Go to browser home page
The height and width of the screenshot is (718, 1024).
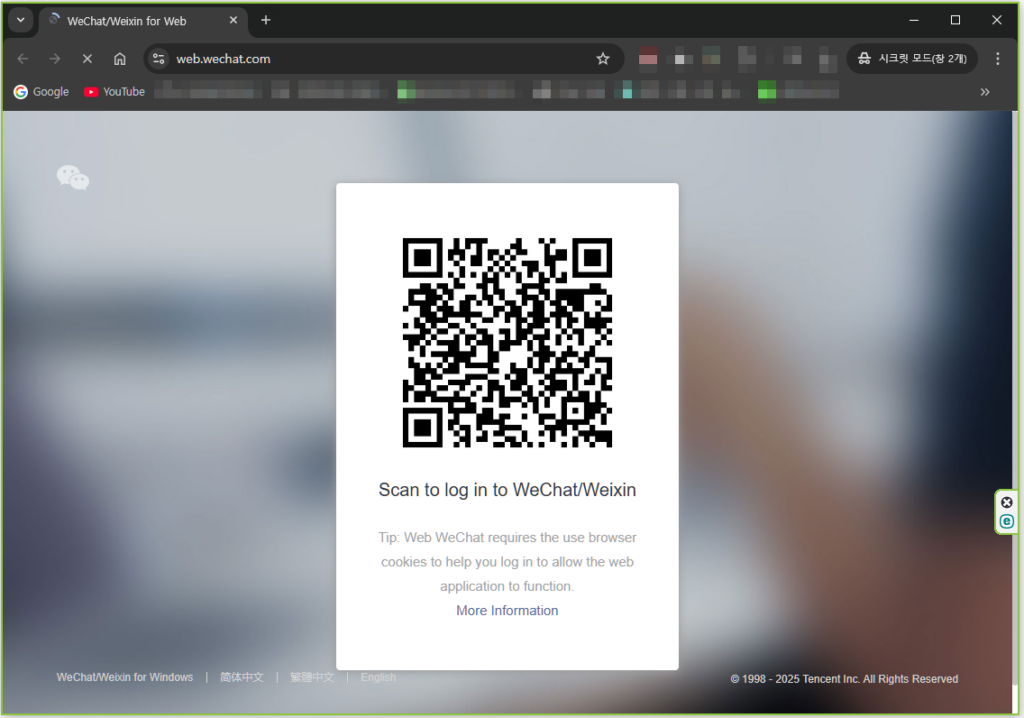tap(120, 59)
